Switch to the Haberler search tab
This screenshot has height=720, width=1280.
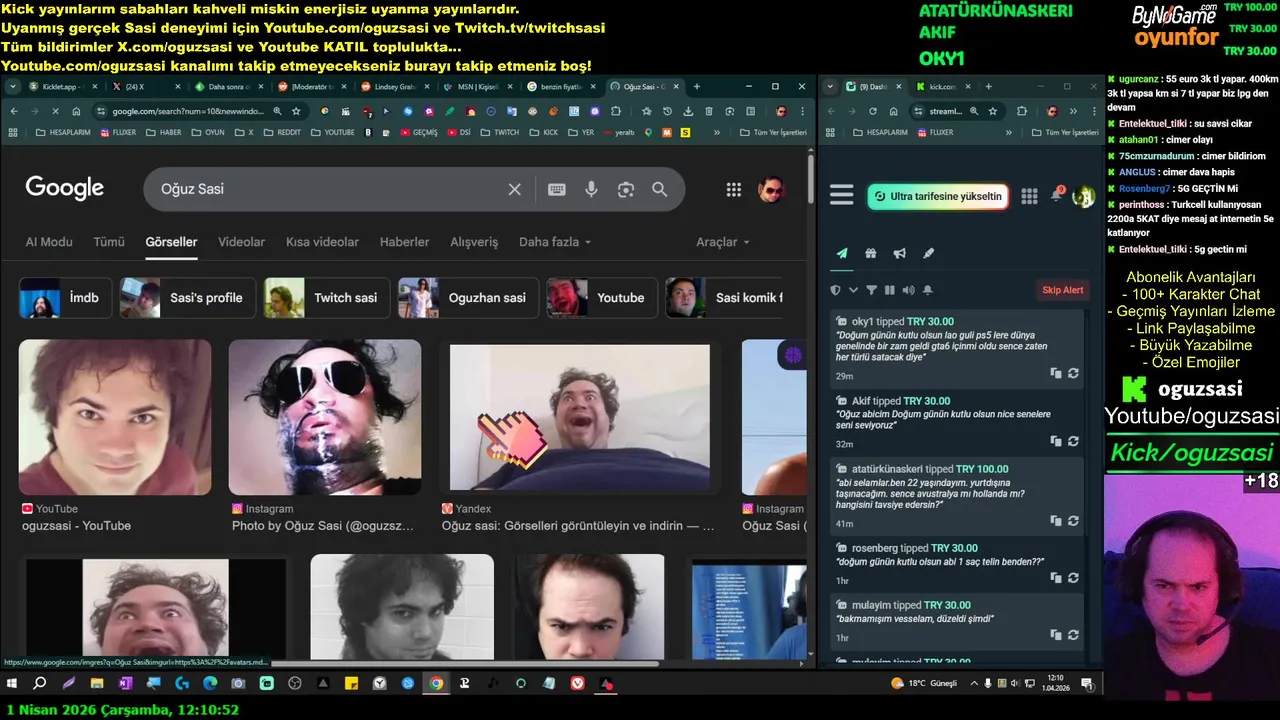click(404, 242)
